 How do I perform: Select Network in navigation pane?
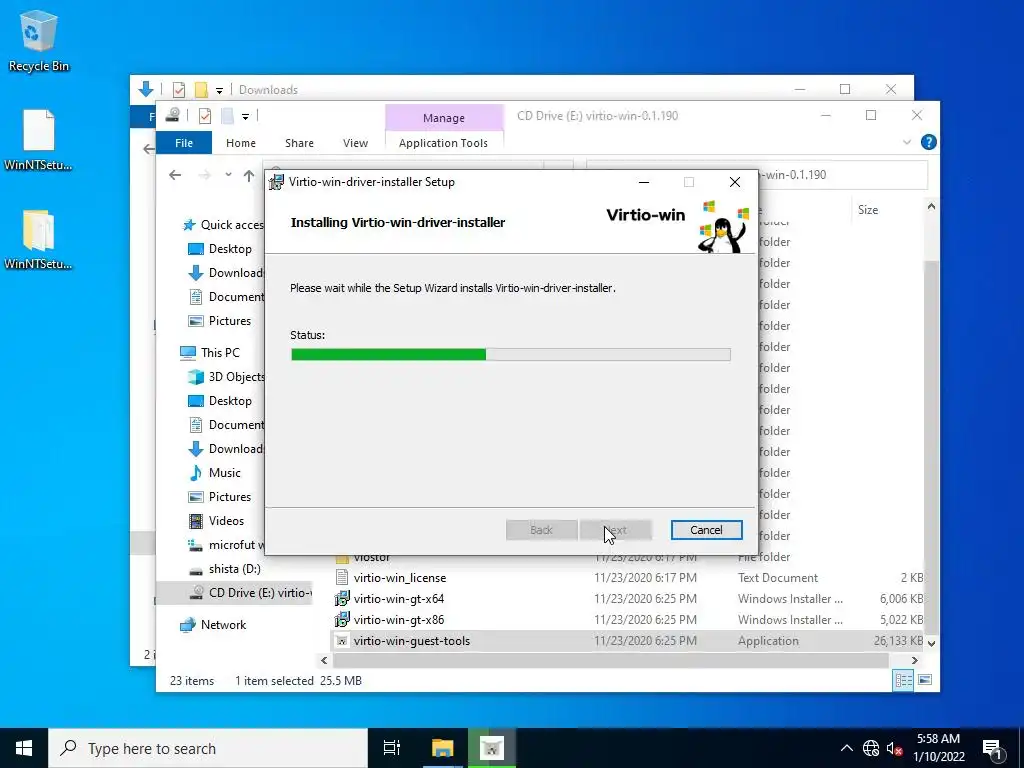[x=213, y=625]
